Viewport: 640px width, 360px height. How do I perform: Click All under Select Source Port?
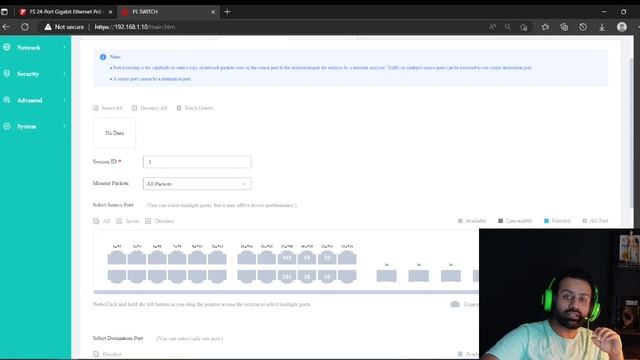102,221
